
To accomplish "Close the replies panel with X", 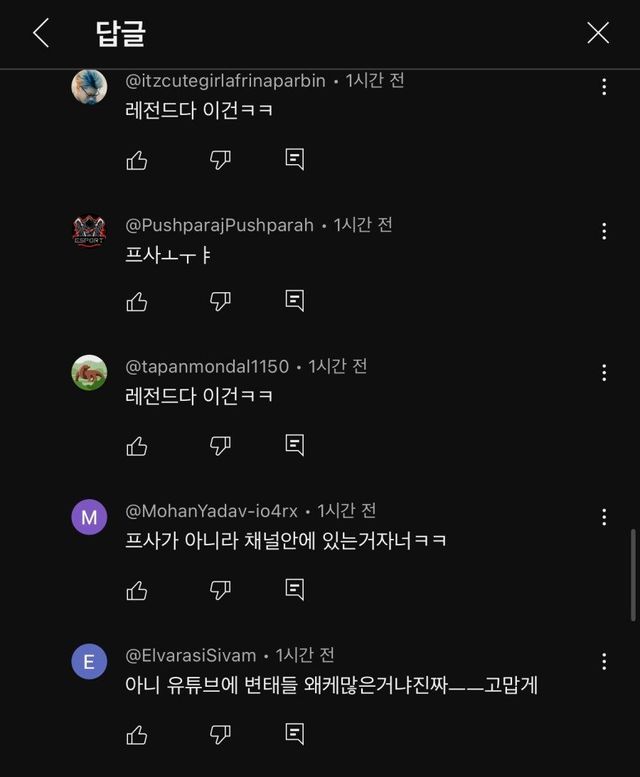I will [x=598, y=33].
